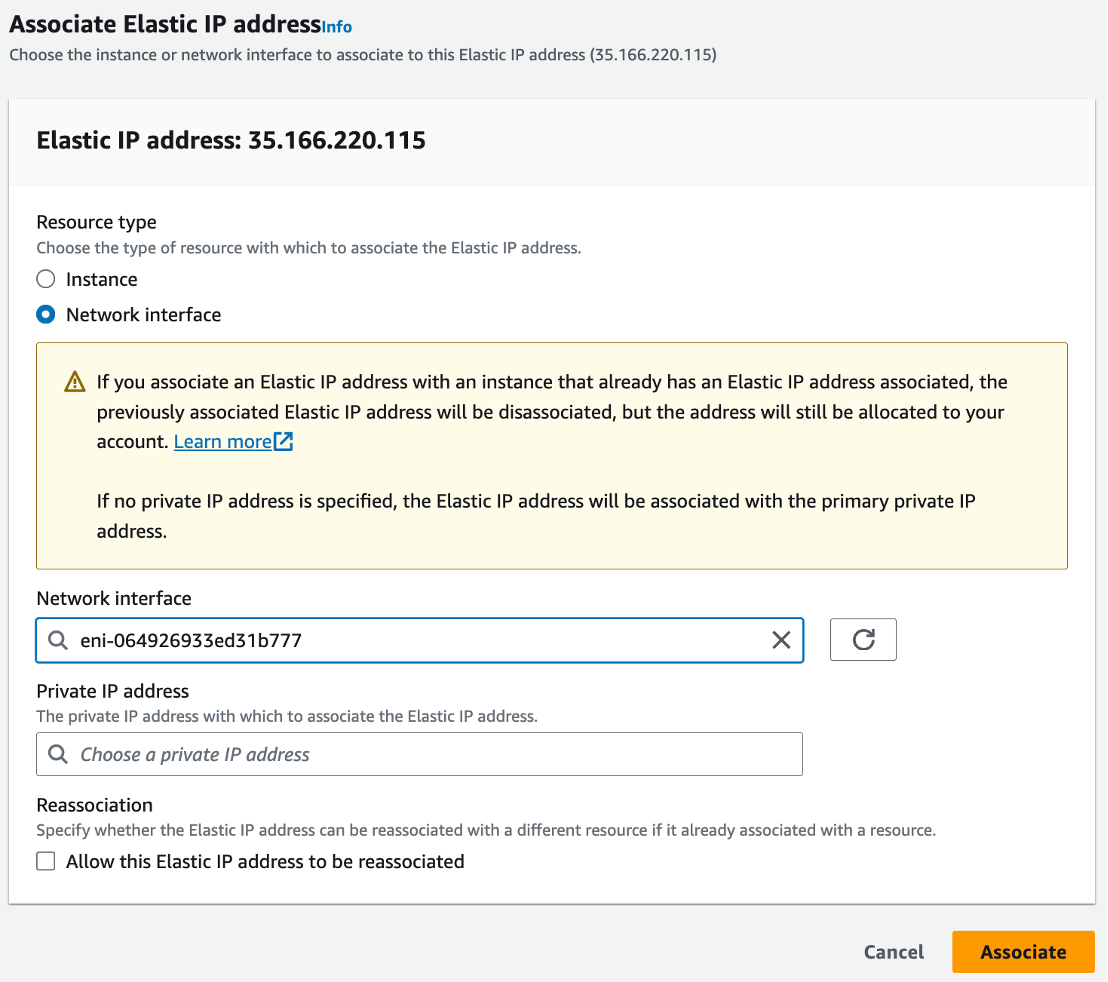Click the X to clear the network interface selection
The height and width of the screenshot is (982, 1108).
(x=781, y=640)
